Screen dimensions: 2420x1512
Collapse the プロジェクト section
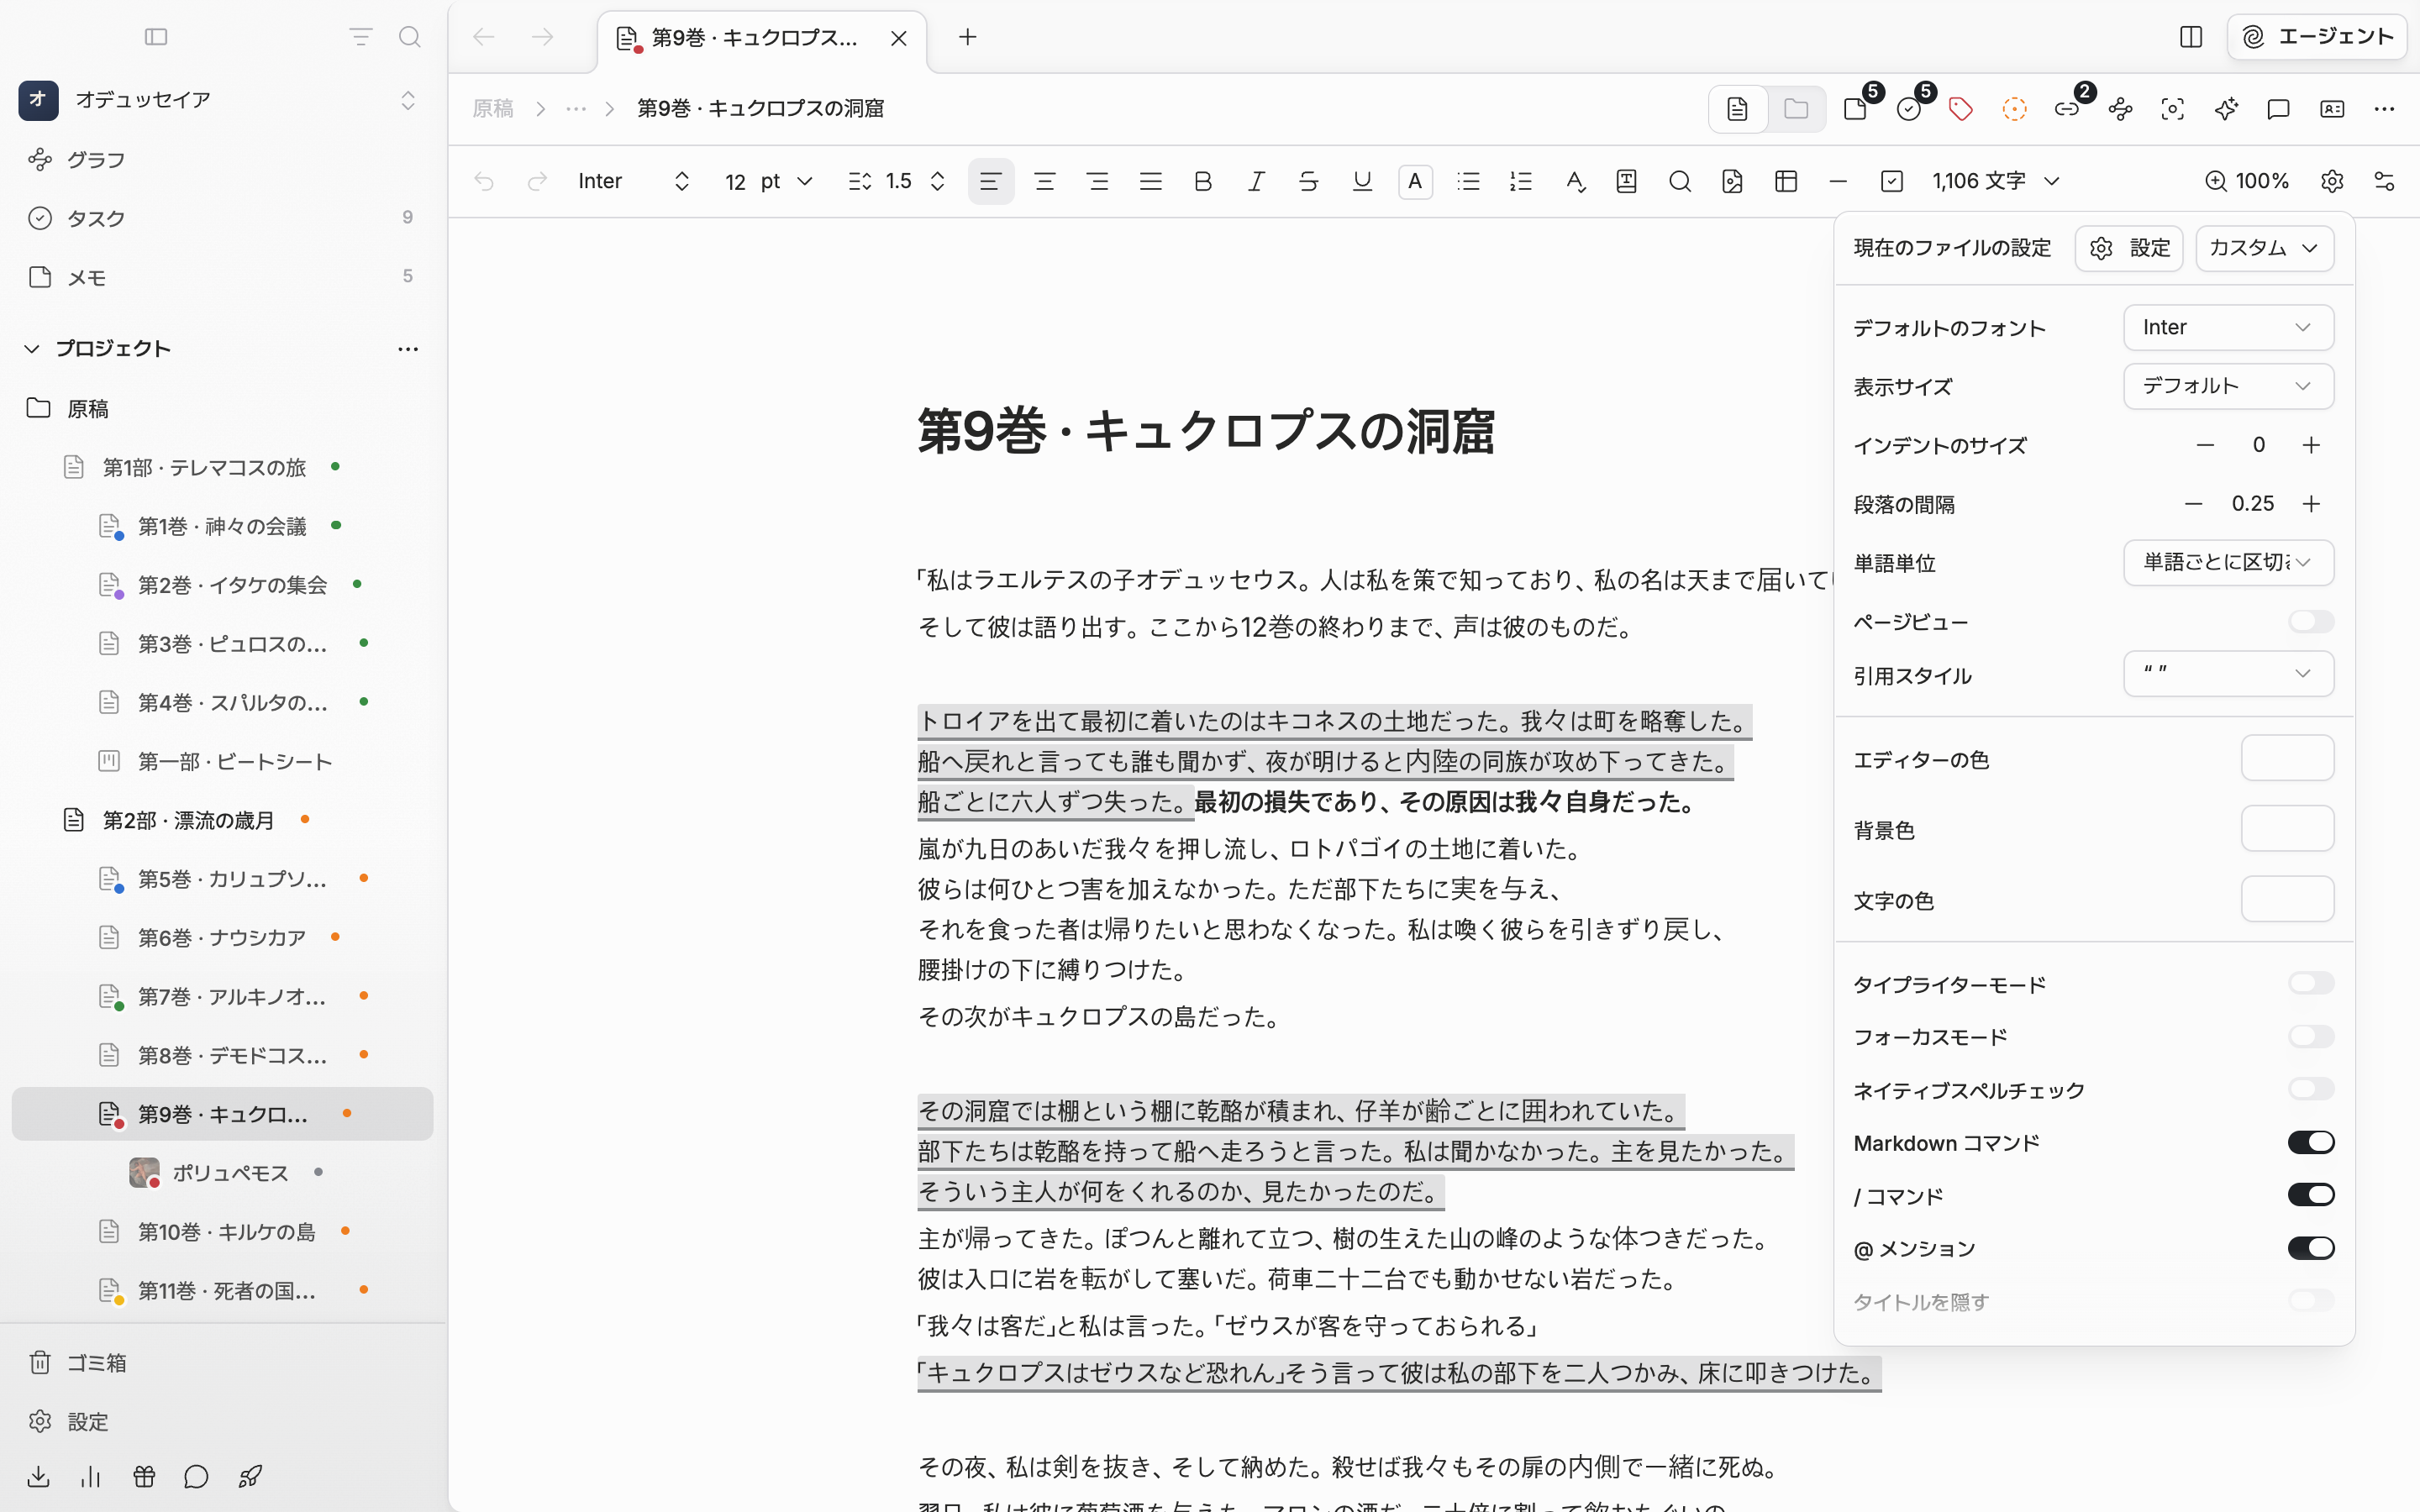click(x=32, y=348)
